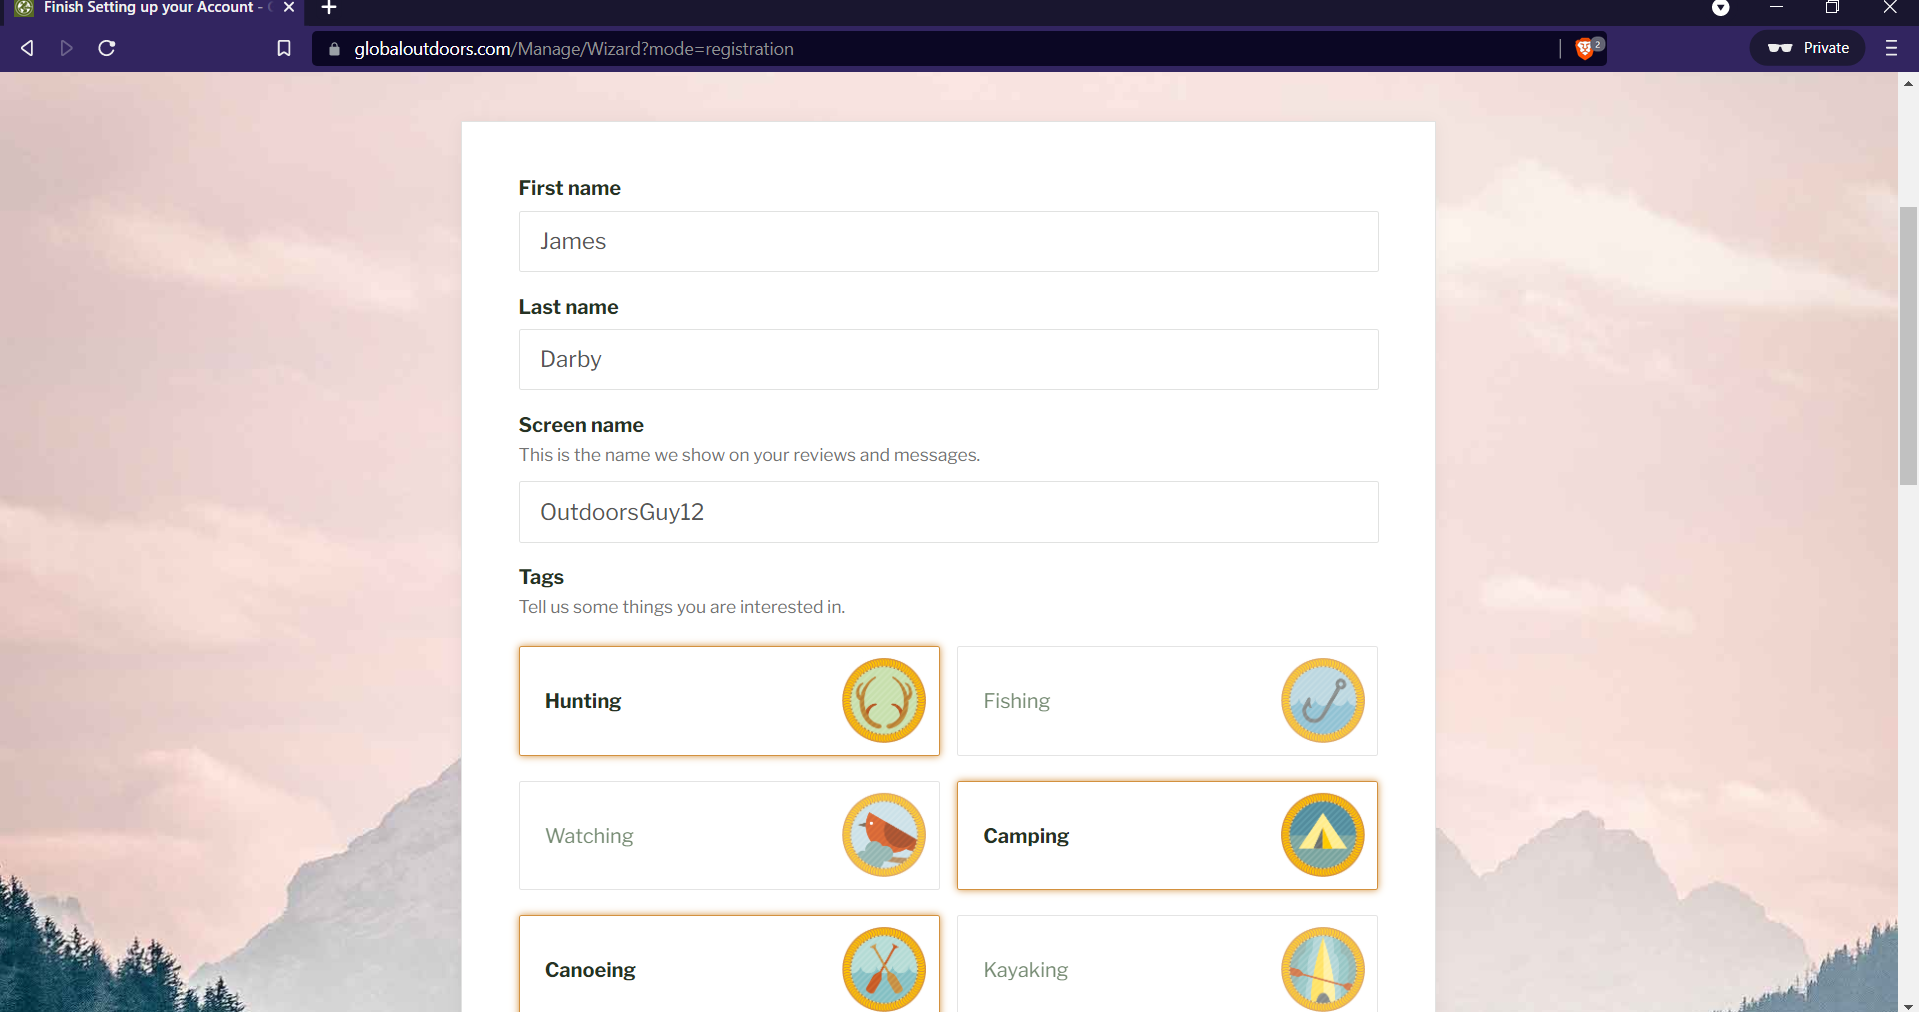Deselect the Camping tag
The height and width of the screenshot is (1012, 1919).
[1167, 836]
